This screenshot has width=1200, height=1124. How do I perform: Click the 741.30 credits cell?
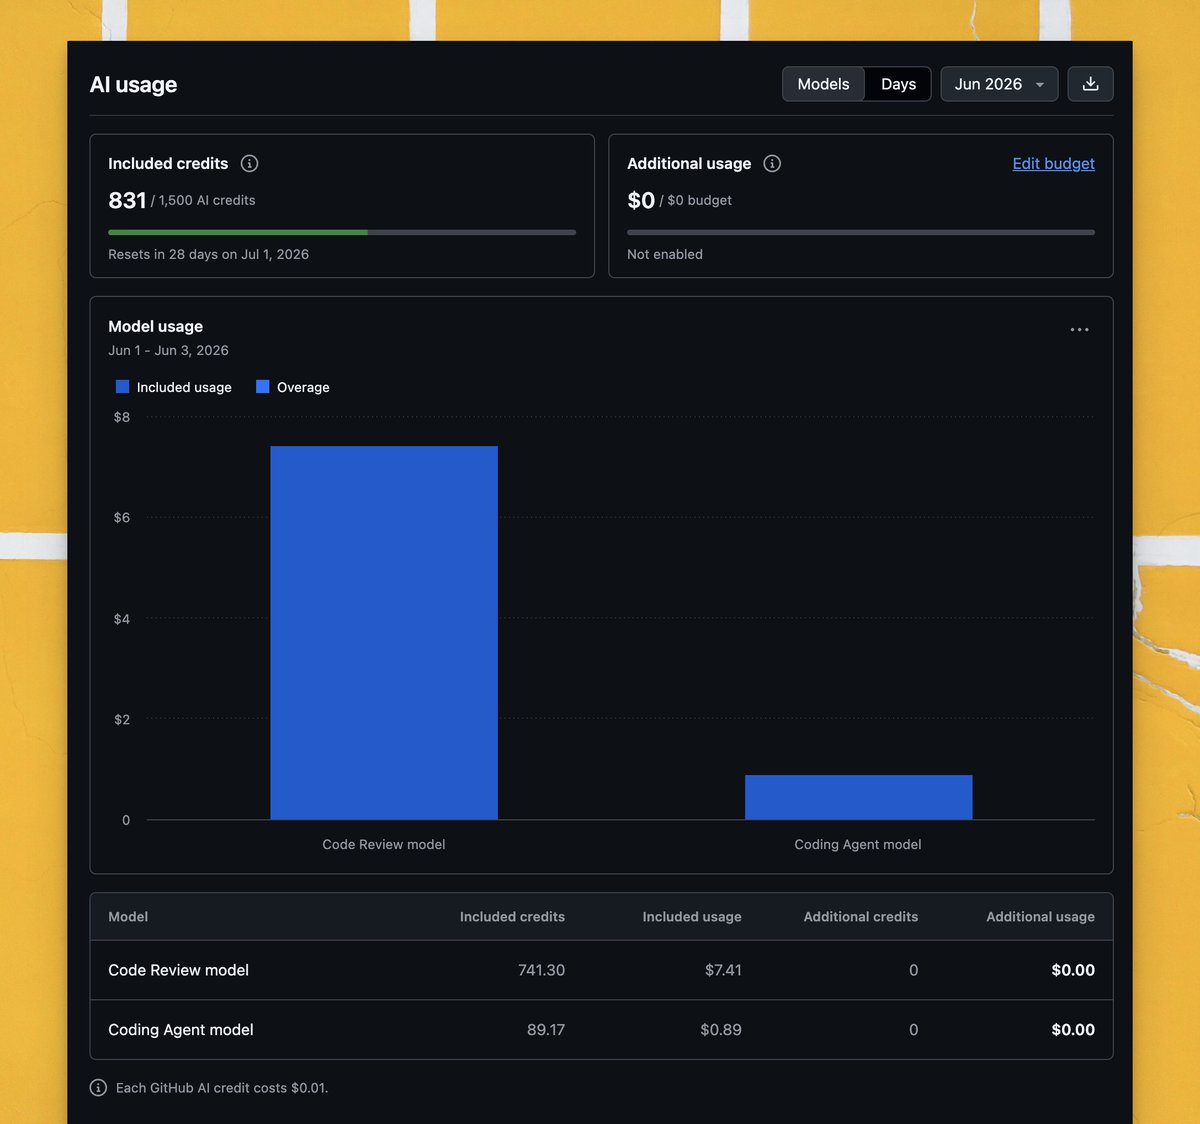coord(541,970)
